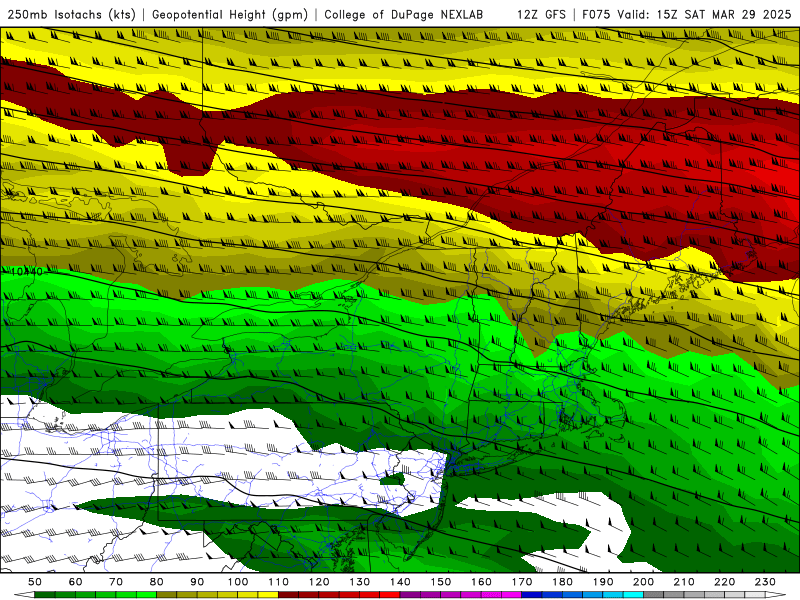The image size is (800, 600).
Task: Click the legend value 170
Action: (x=522, y=582)
